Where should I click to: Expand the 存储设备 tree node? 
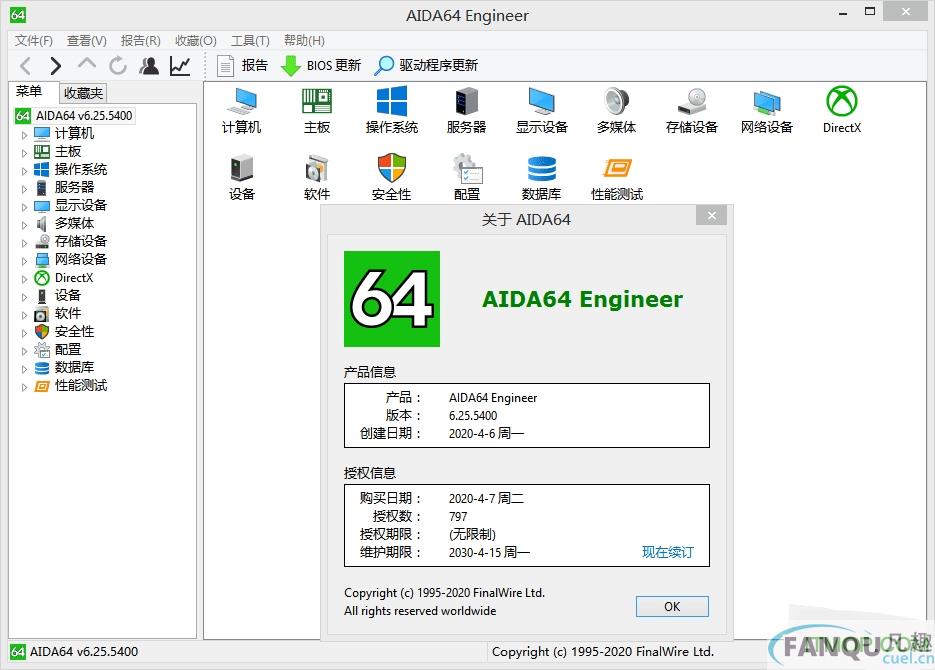pyautogui.click(x=24, y=243)
